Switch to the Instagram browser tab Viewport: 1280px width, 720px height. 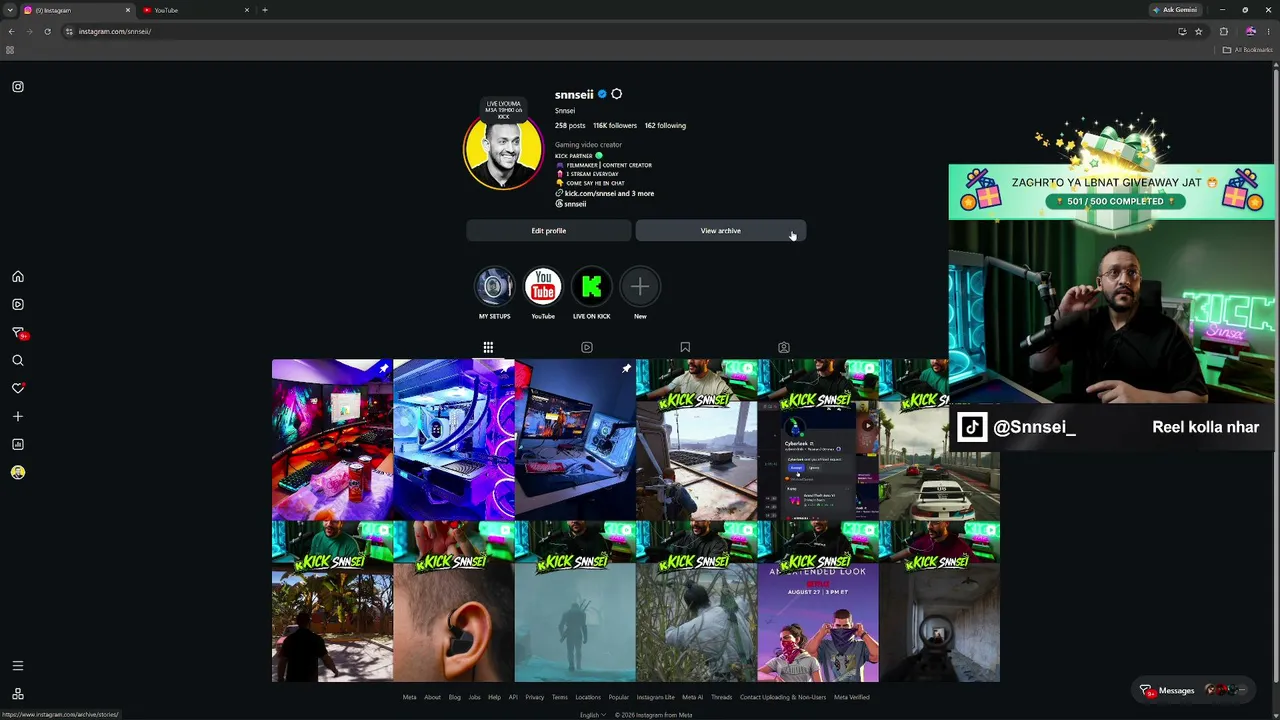point(78,10)
